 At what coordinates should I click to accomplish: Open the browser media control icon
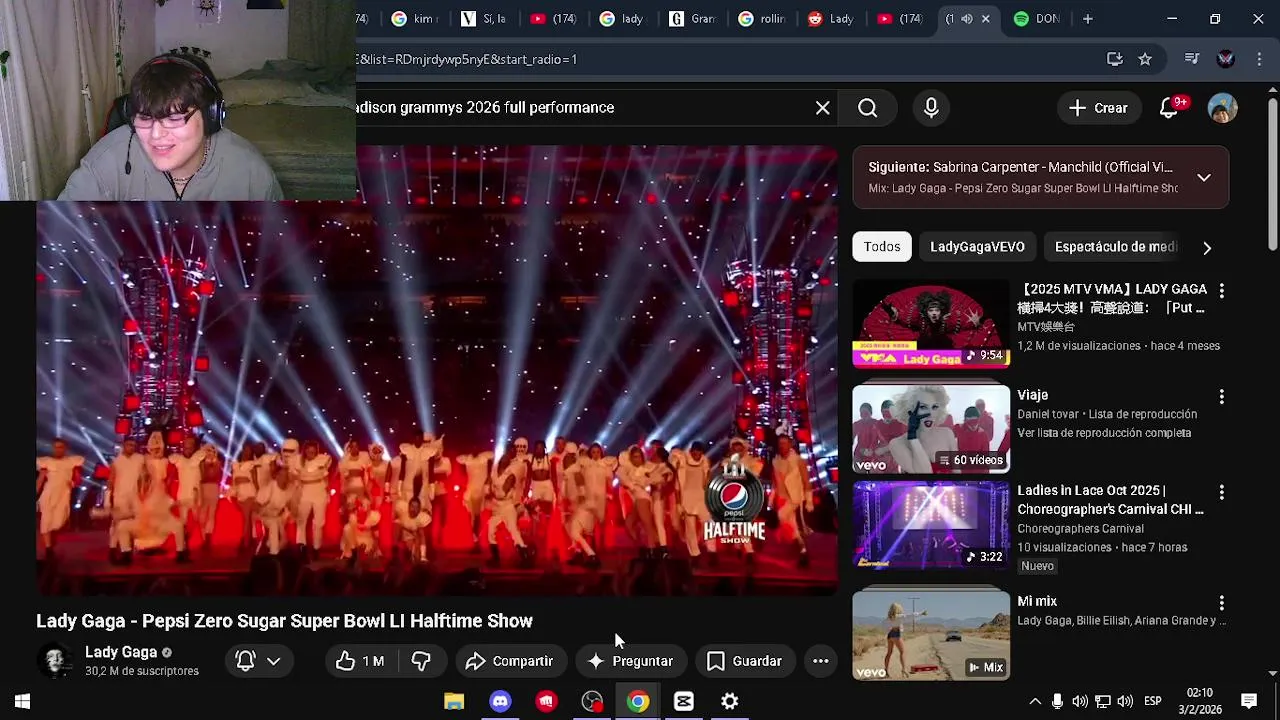click(x=1191, y=59)
